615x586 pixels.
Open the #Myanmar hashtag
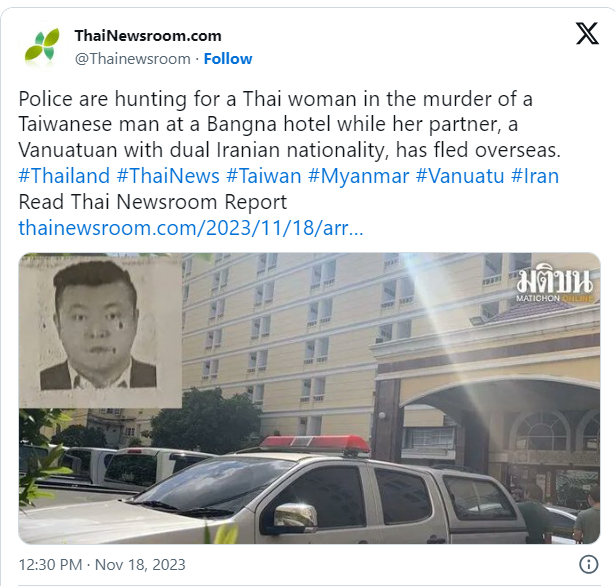point(358,176)
